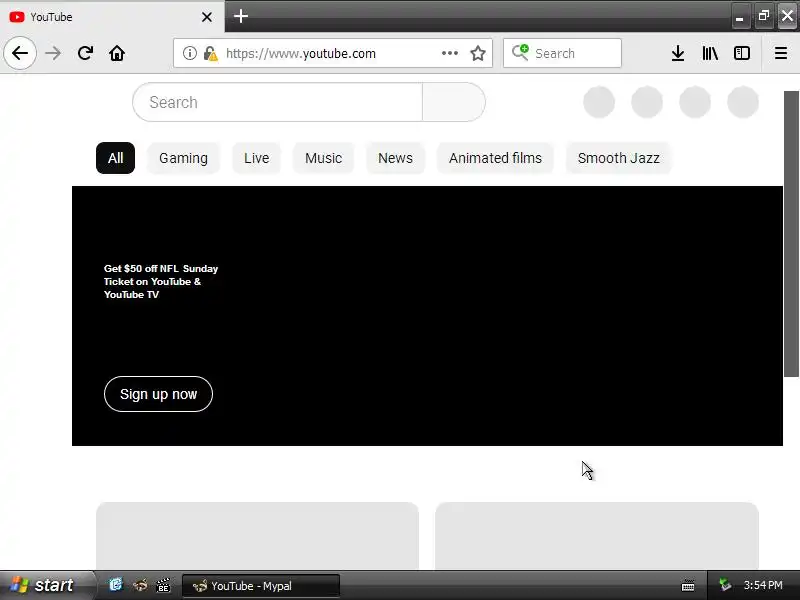This screenshot has height=600, width=800.
Task: Click the page vertical scrollbar thumb
Action: 791,234
